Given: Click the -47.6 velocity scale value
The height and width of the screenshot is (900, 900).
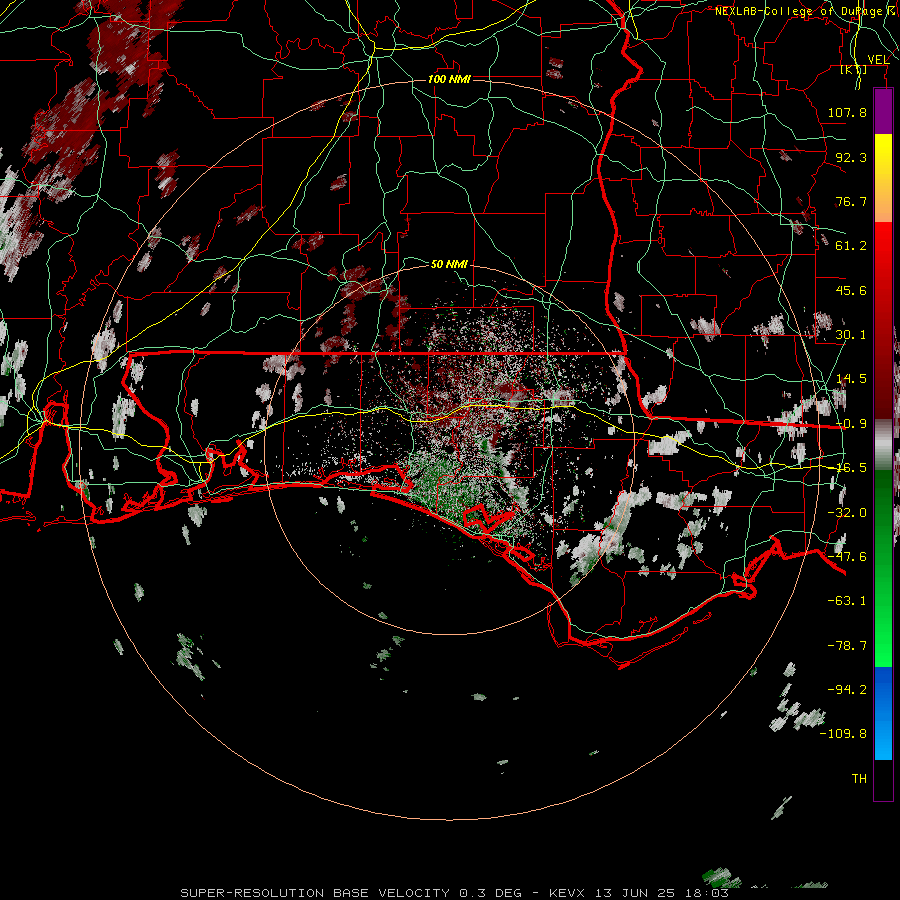Looking at the screenshot, I should click(x=847, y=557).
